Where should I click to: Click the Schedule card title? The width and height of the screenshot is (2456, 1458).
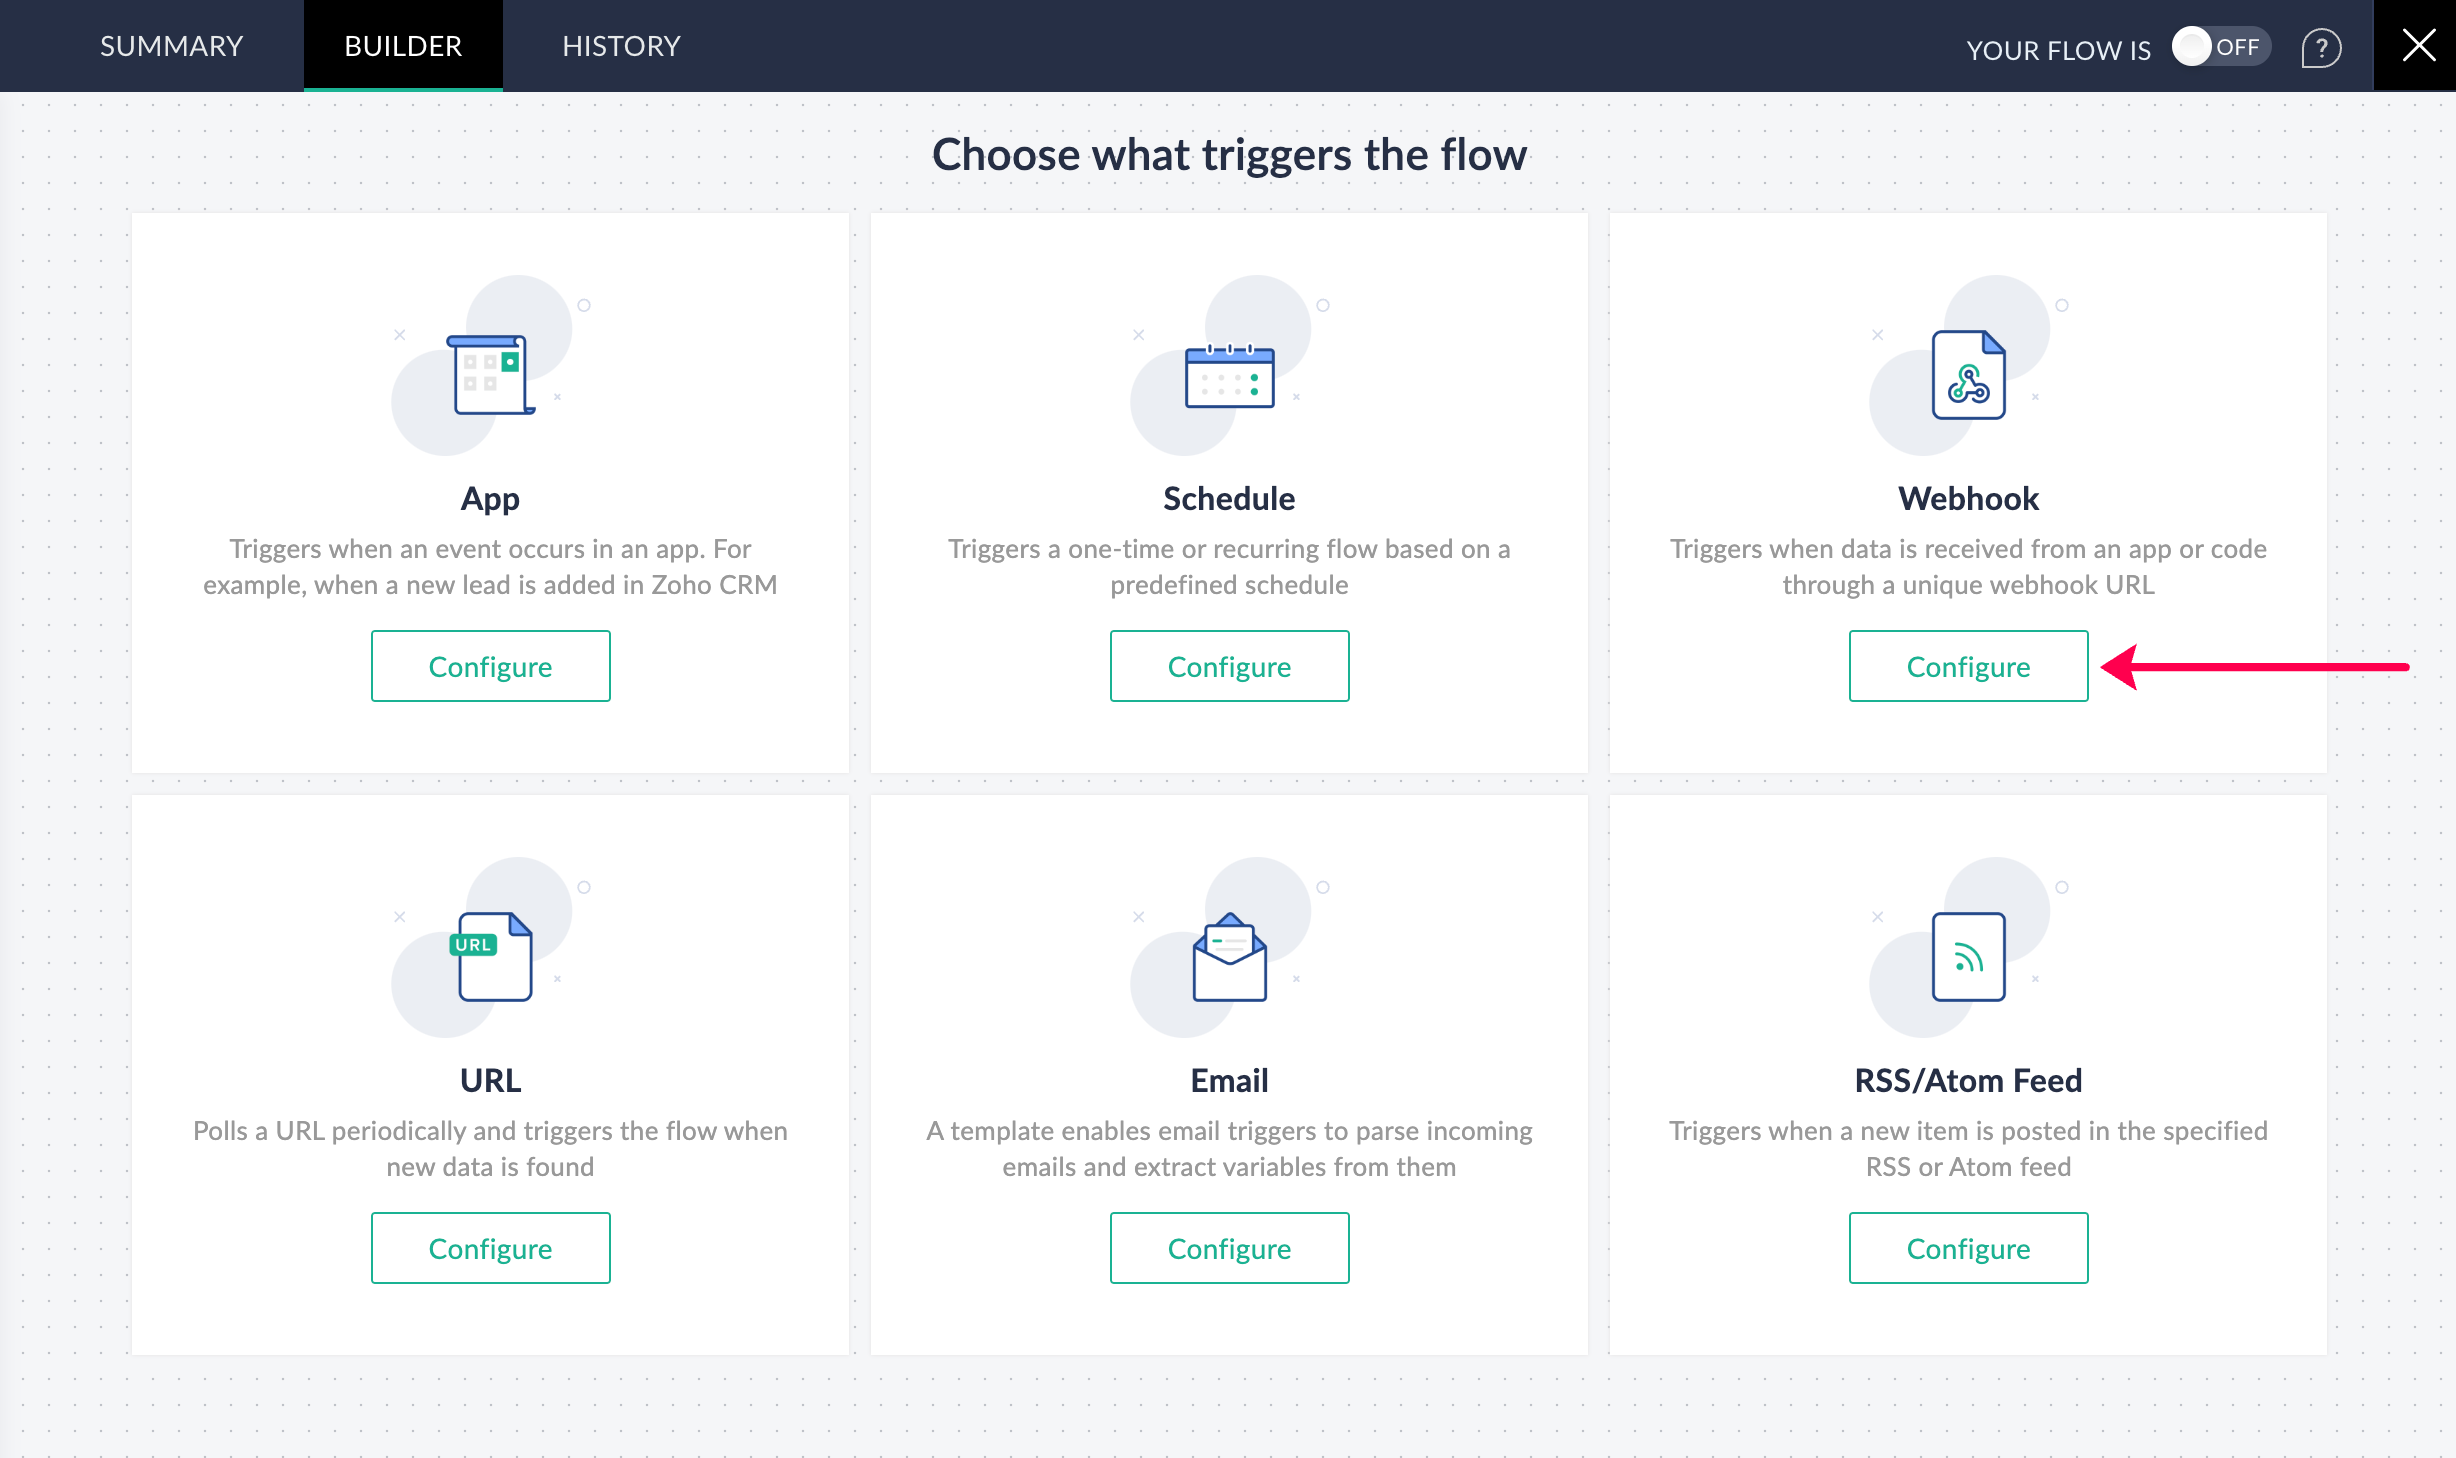[x=1229, y=498]
